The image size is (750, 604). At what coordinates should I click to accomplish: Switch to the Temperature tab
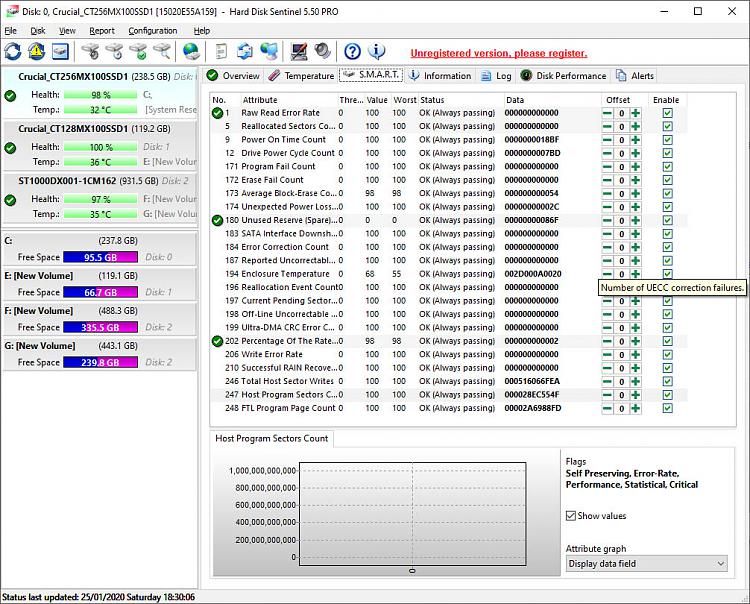(x=301, y=76)
